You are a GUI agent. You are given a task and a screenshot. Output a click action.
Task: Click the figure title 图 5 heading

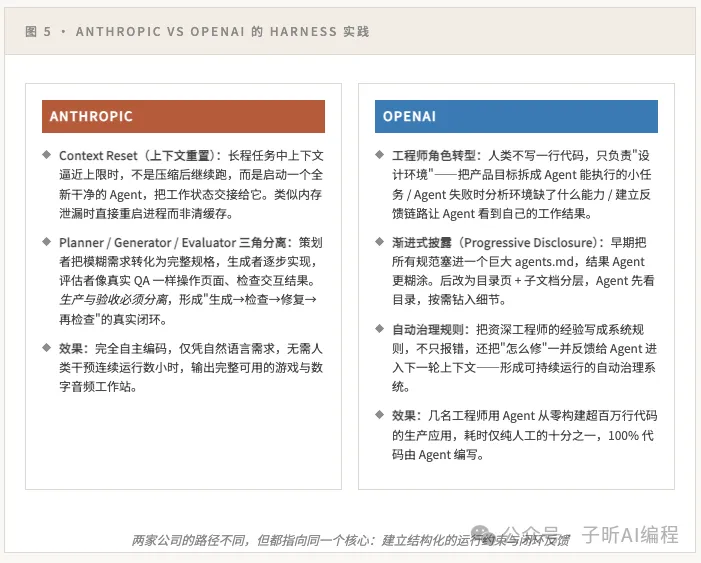(38, 32)
